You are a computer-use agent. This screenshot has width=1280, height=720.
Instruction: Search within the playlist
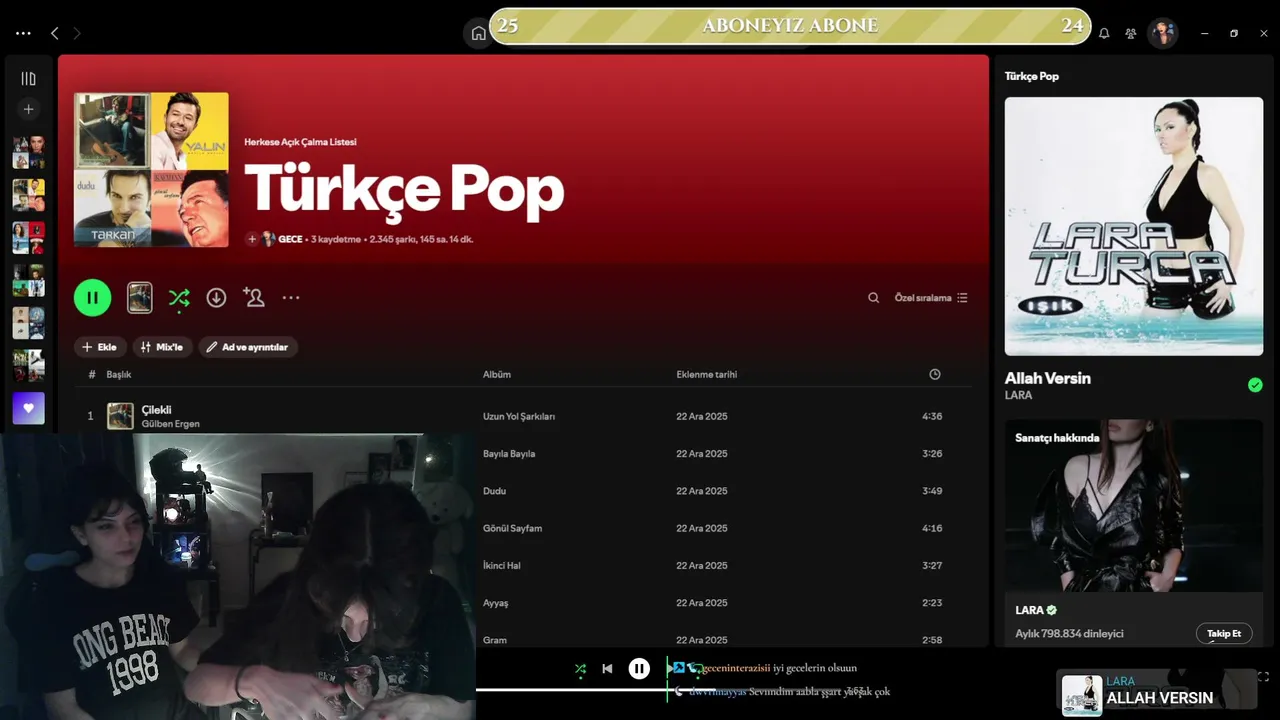point(873,297)
